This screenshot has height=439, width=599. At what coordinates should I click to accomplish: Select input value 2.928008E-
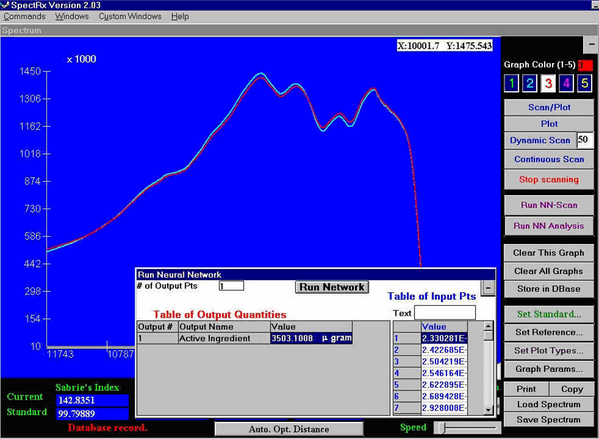point(444,408)
